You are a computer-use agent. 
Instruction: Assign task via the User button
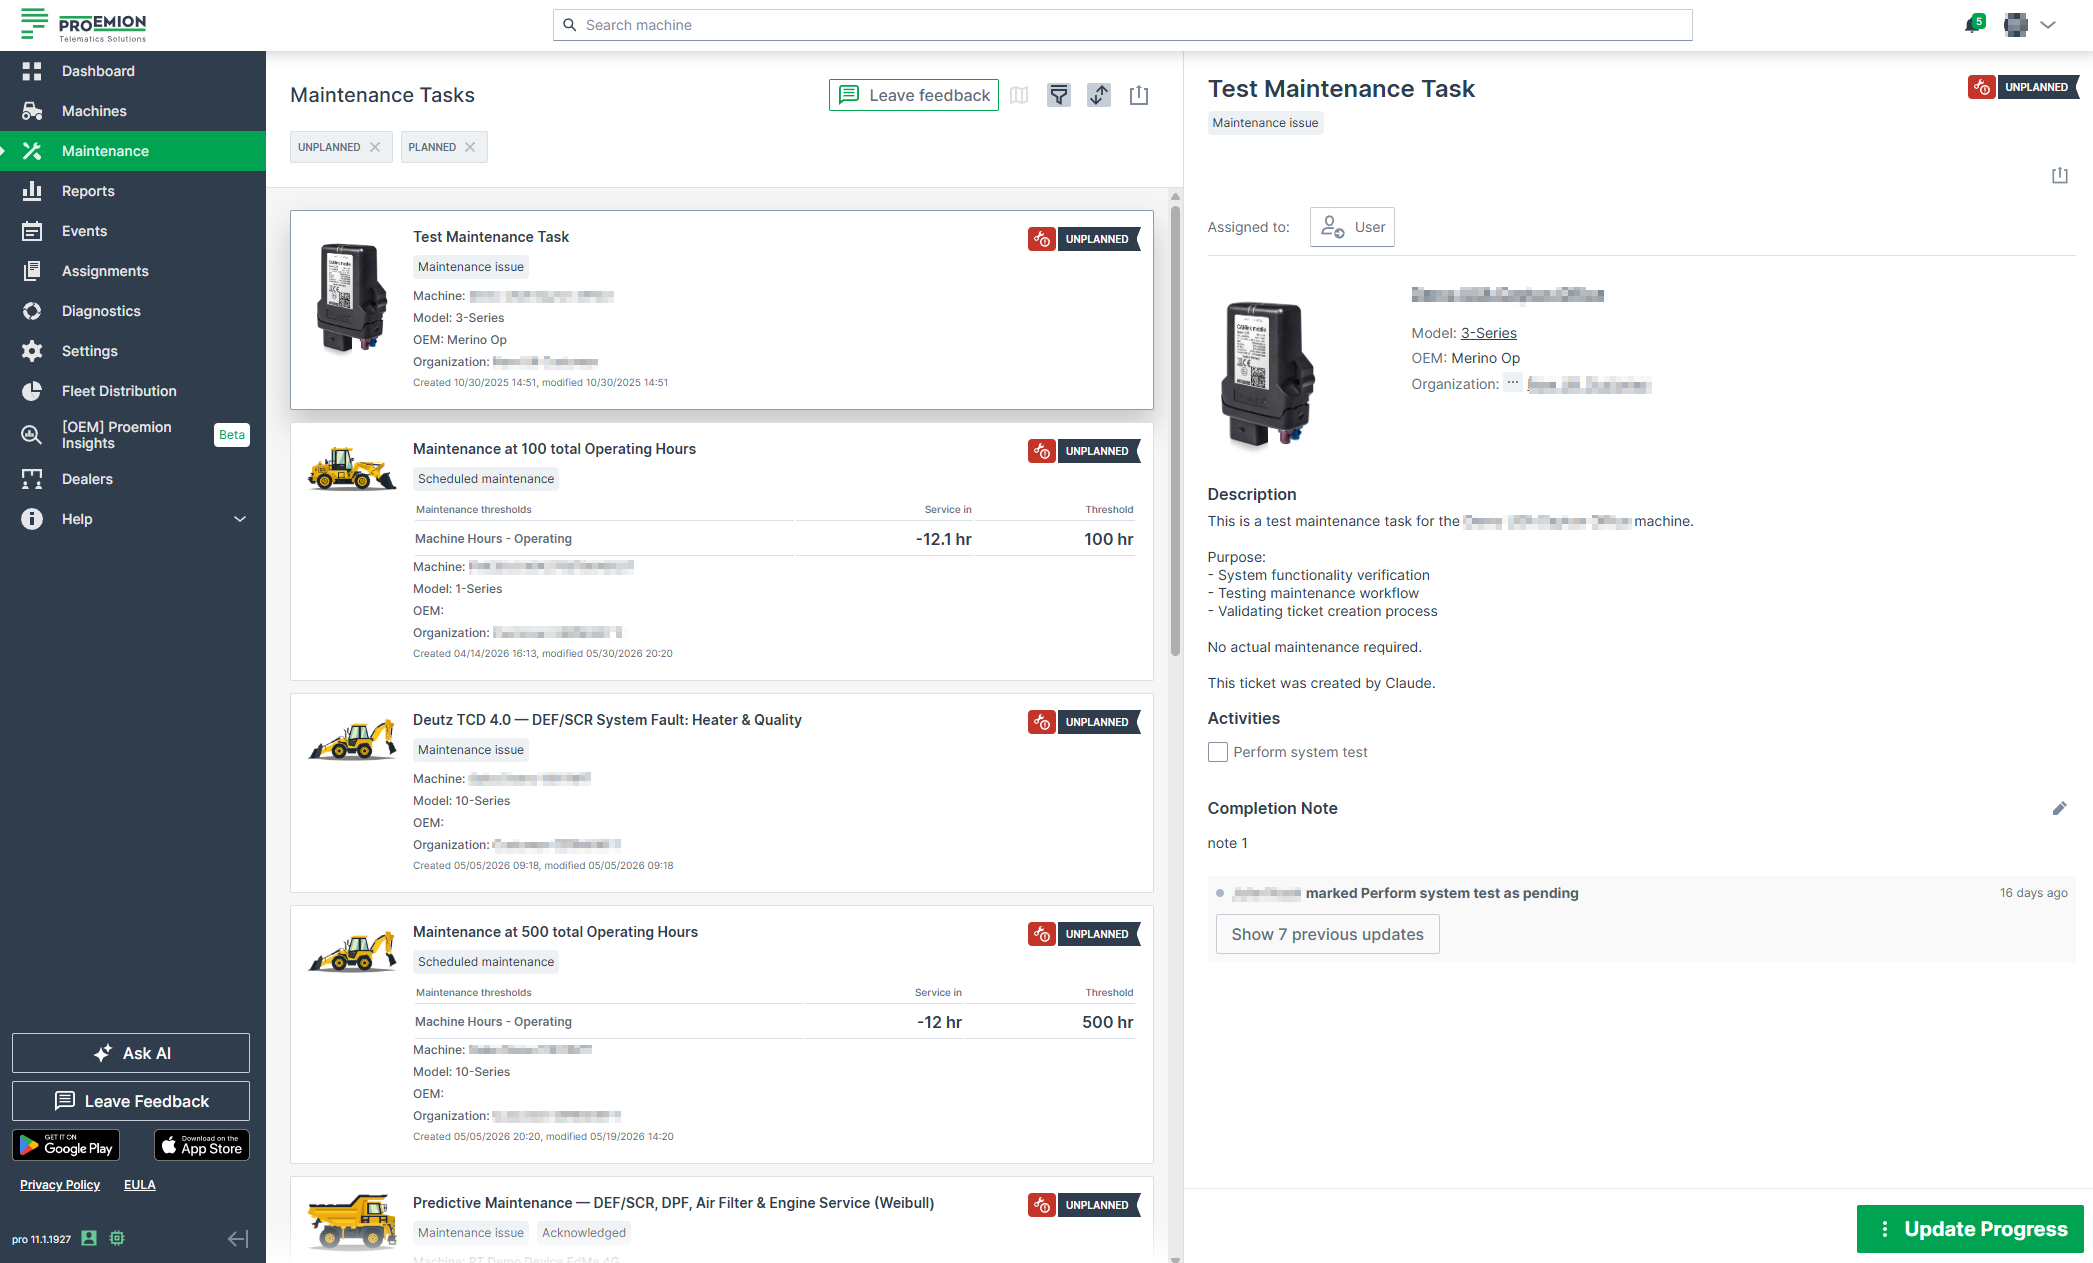coord(1352,227)
